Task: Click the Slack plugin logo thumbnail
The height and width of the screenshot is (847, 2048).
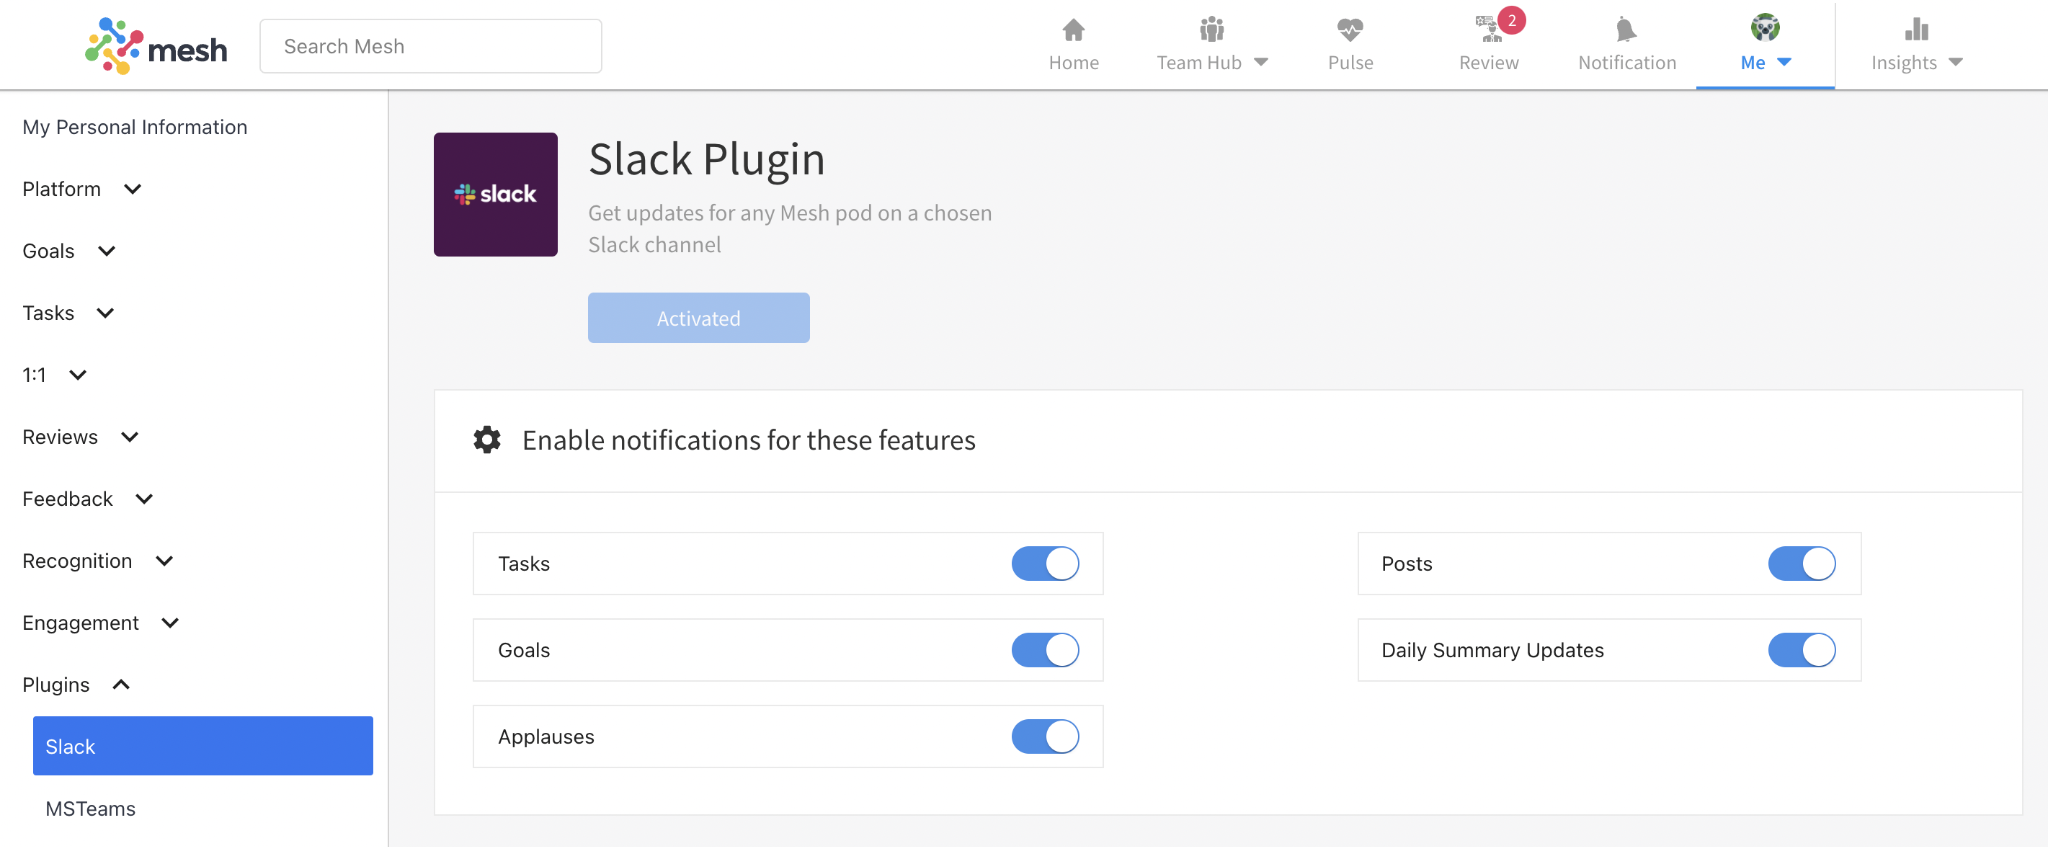Action: coord(496,195)
